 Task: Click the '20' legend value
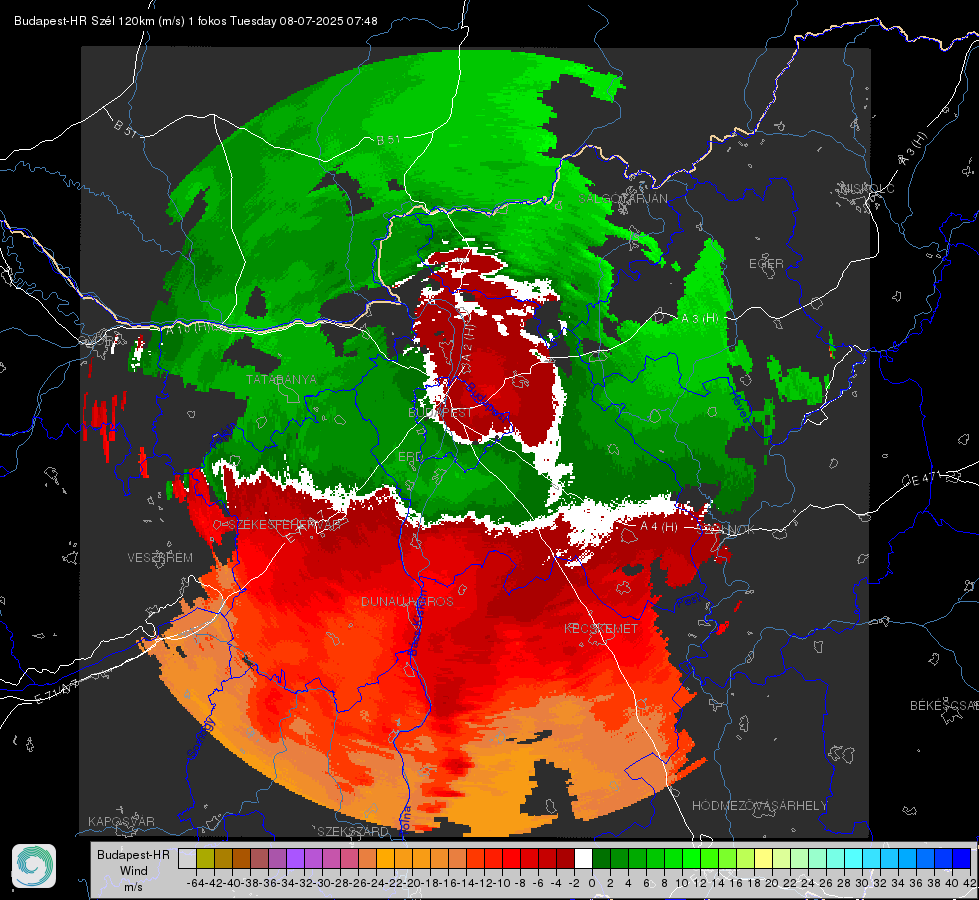(772, 883)
